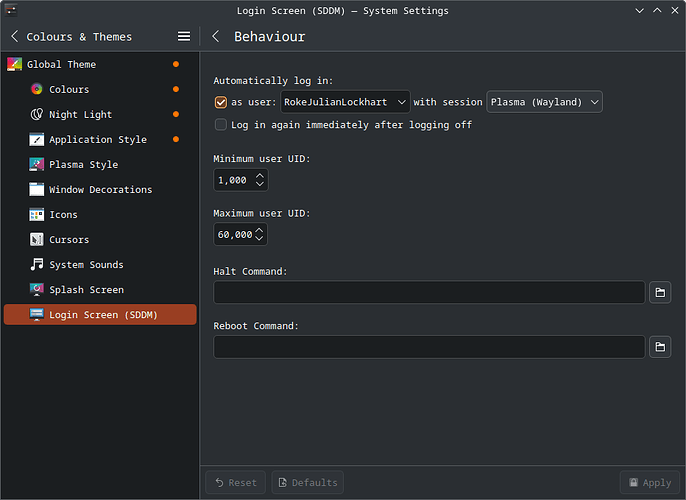686x500 pixels.
Task: Click the 'Halt Command:' label
Action: (250, 272)
